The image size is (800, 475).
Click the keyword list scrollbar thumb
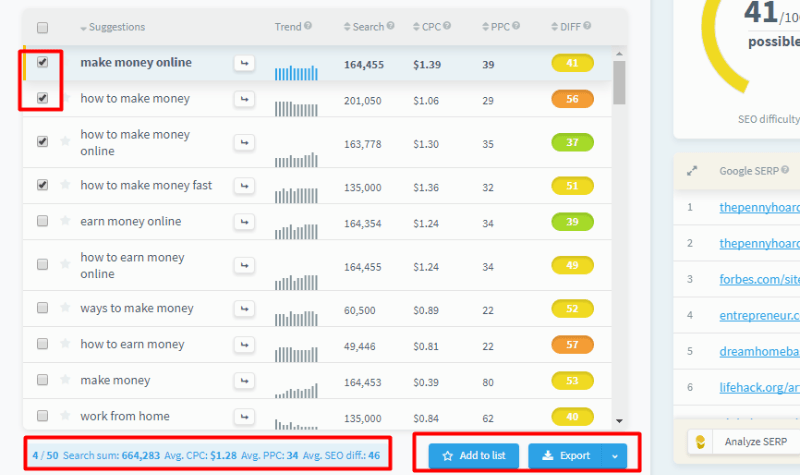(x=619, y=83)
